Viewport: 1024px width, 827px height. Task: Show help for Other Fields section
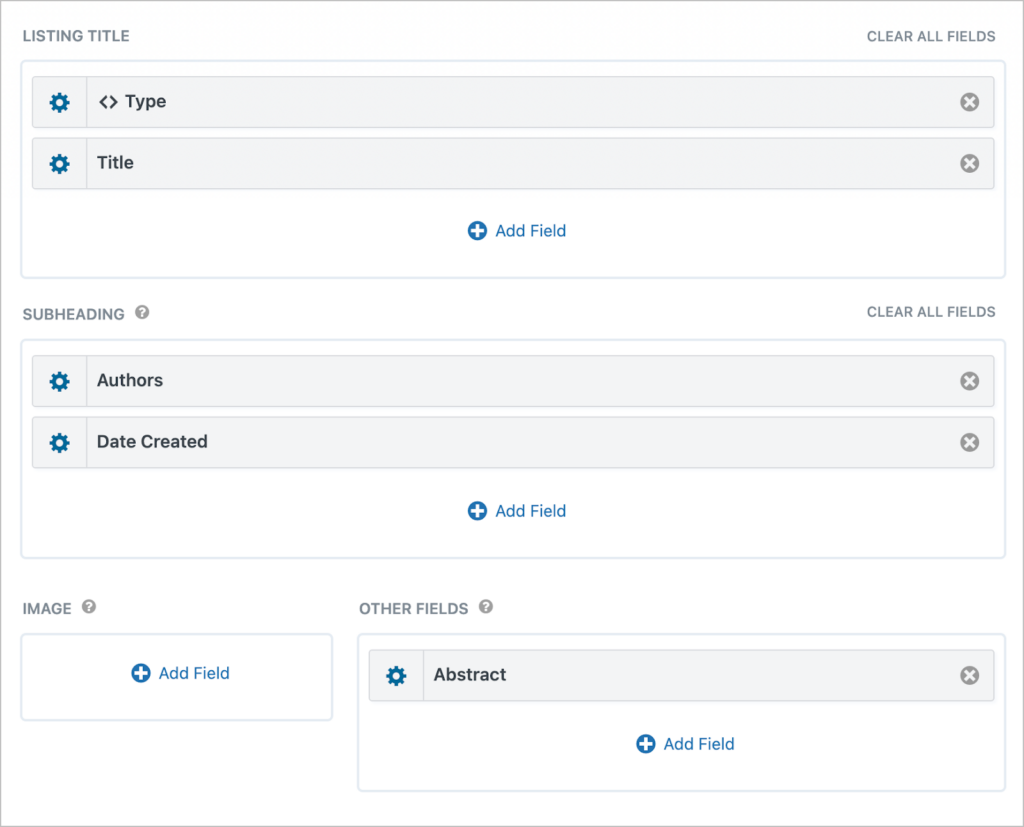pyautogui.click(x=486, y=607)
